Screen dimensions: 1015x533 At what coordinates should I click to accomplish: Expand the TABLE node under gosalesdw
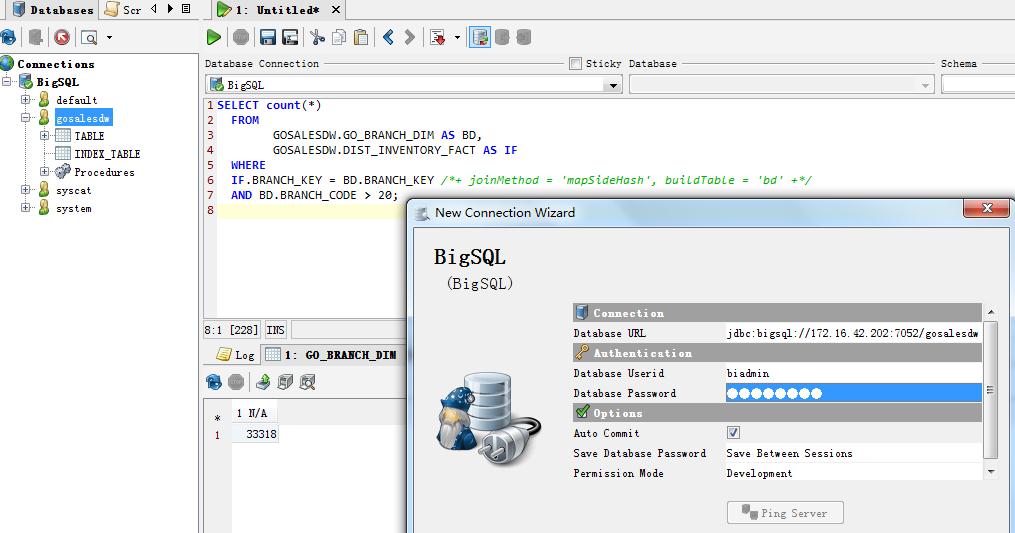pyautogui.click(x=44, y=136)
